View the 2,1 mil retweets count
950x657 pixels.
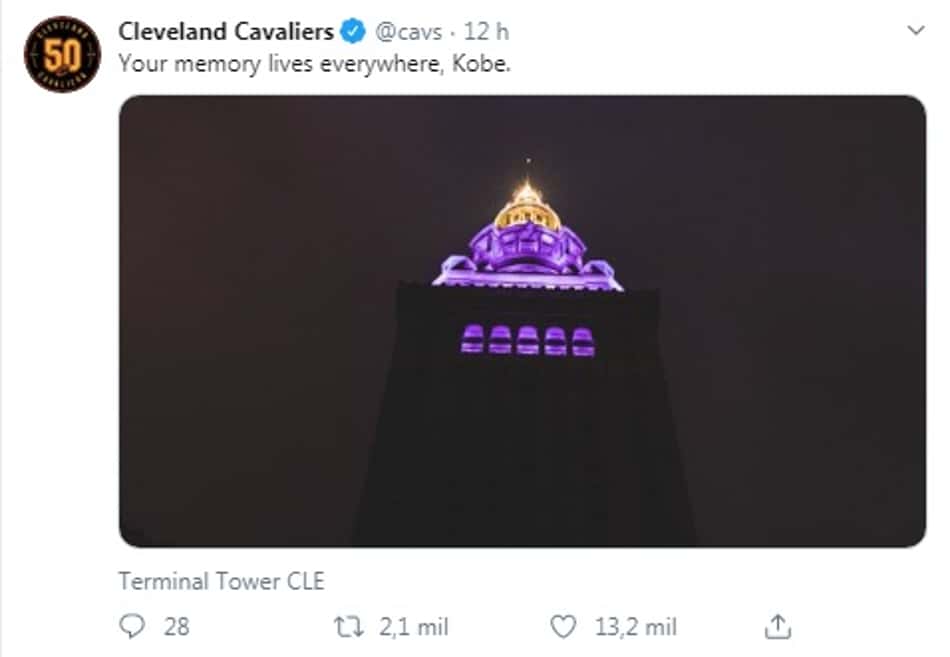[x=414, y=627]
